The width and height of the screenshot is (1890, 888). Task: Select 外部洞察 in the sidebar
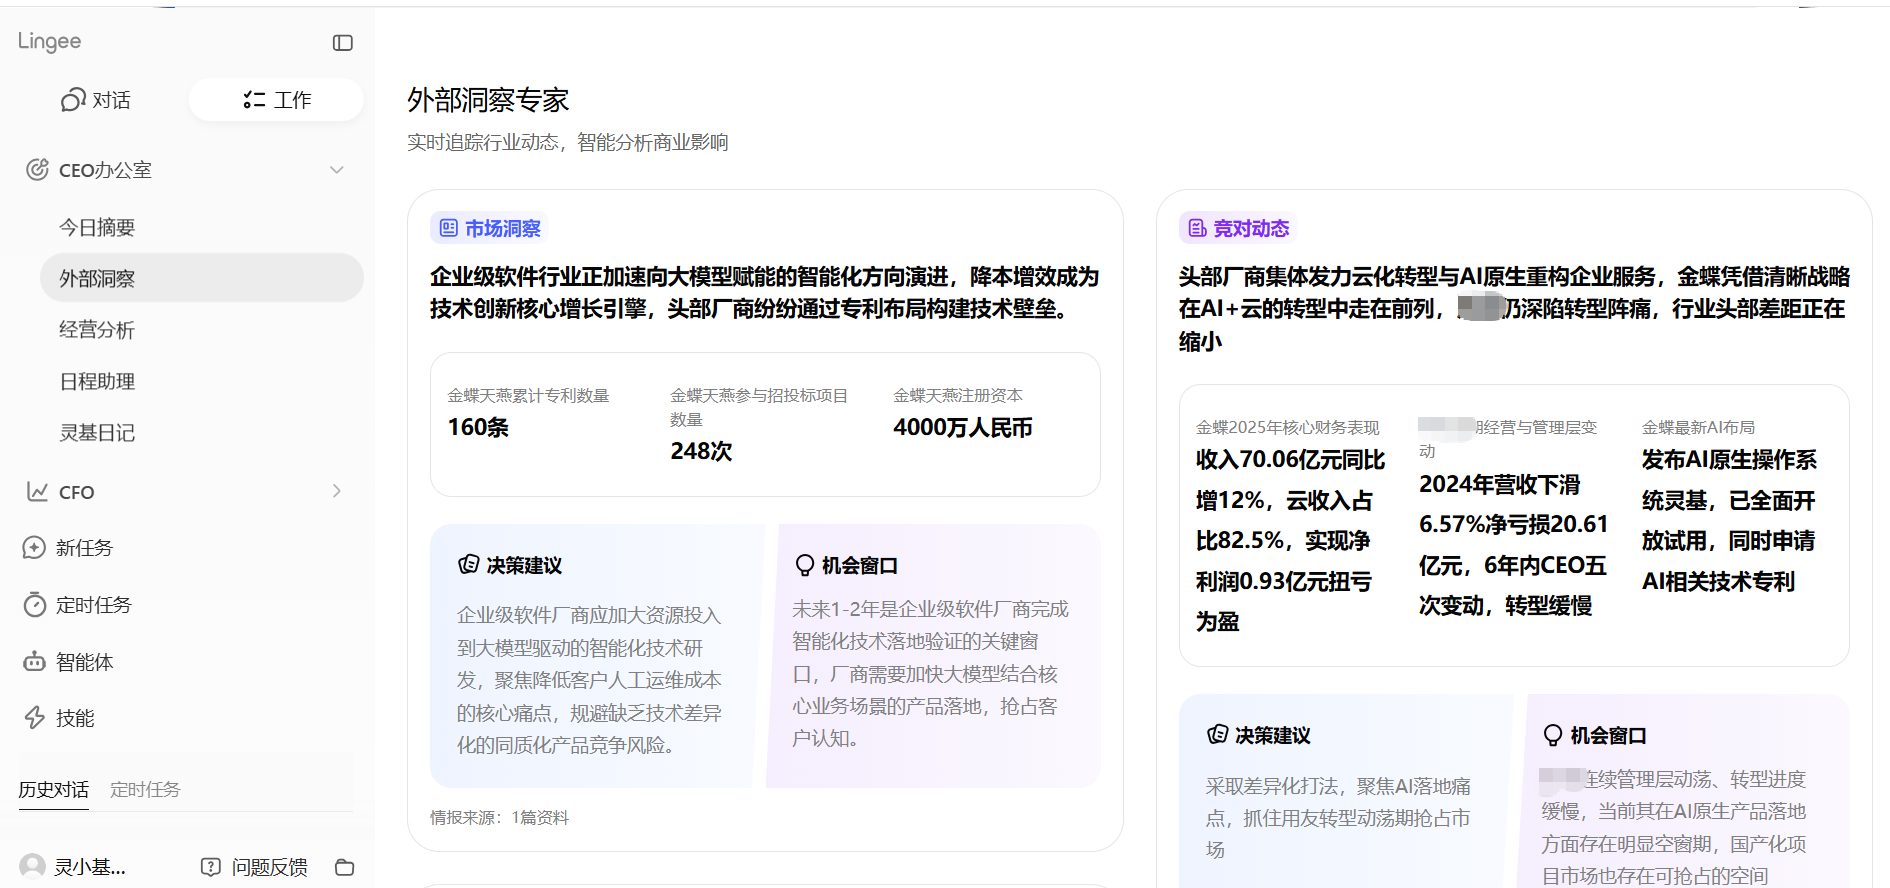pyautogui.click(x=202, y=278)
